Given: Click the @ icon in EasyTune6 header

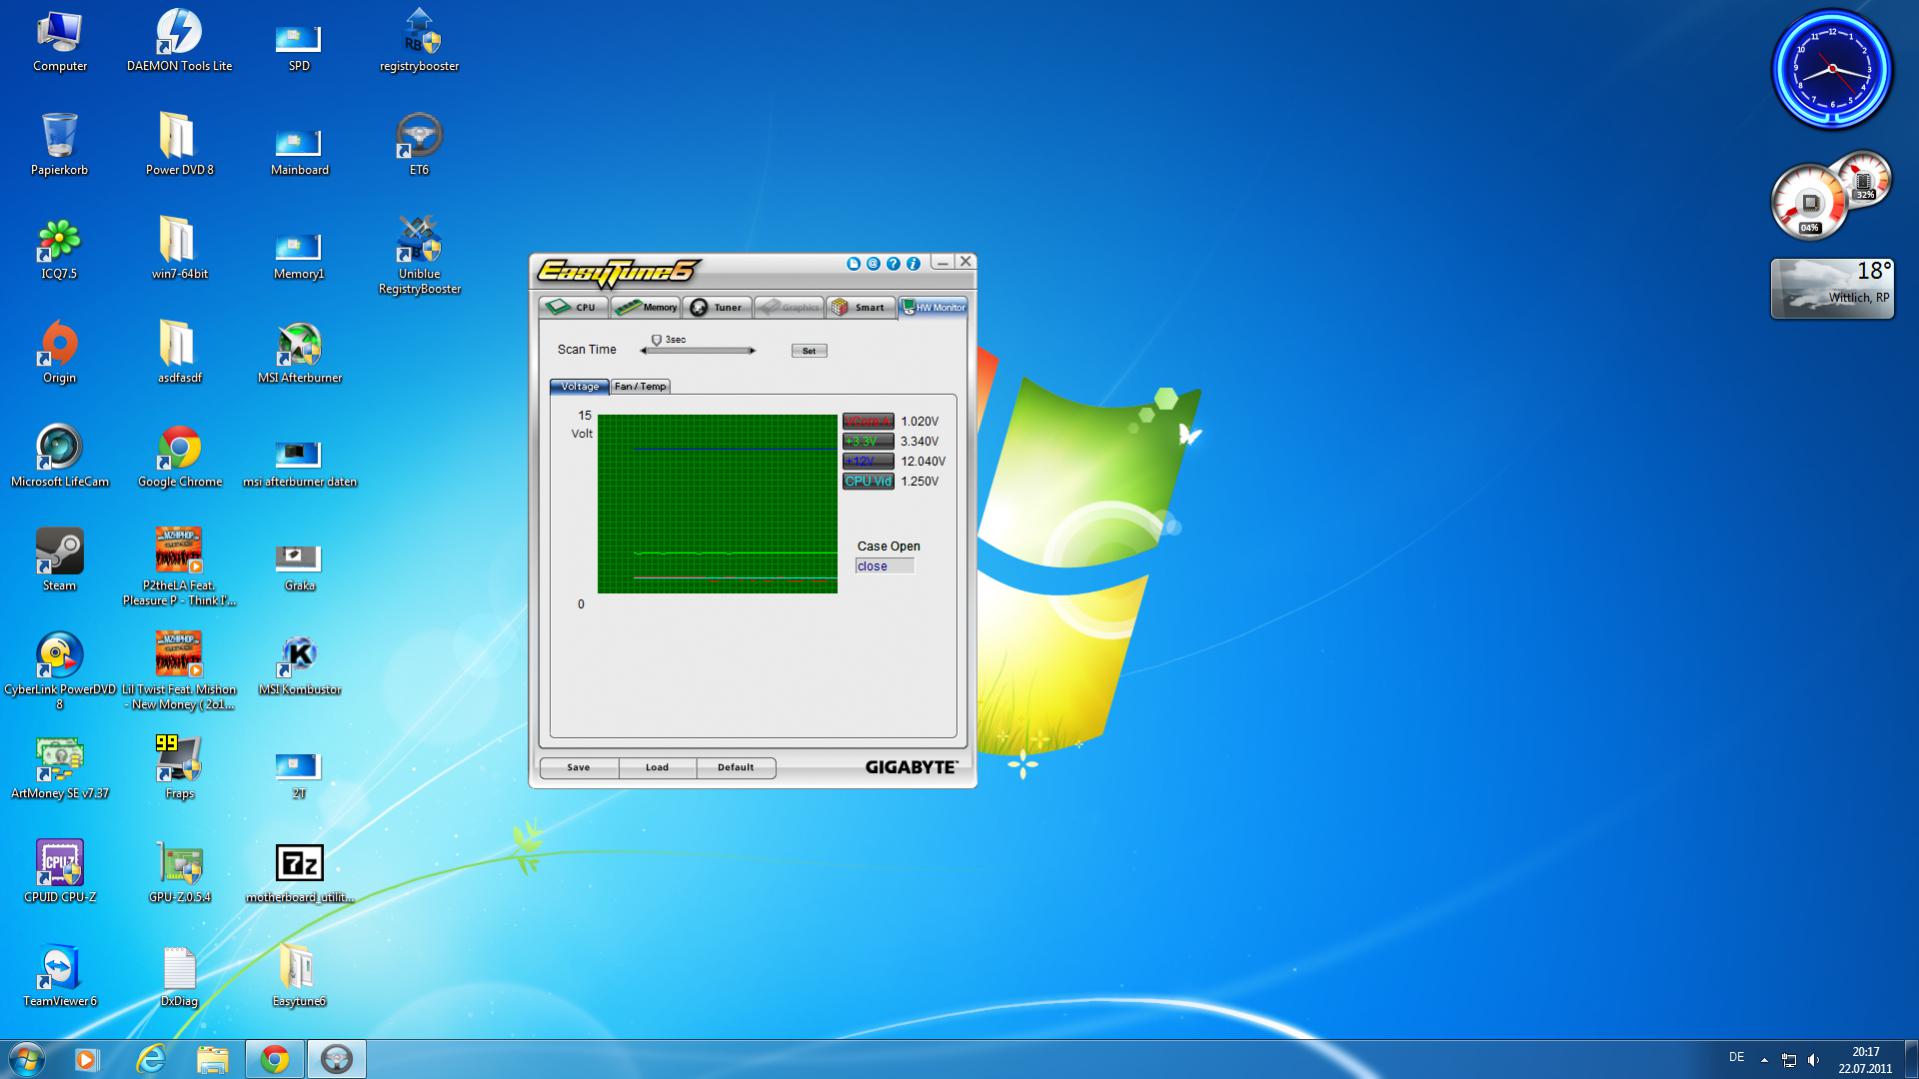Looking at the screenshot, I should (x=873, y=264).
